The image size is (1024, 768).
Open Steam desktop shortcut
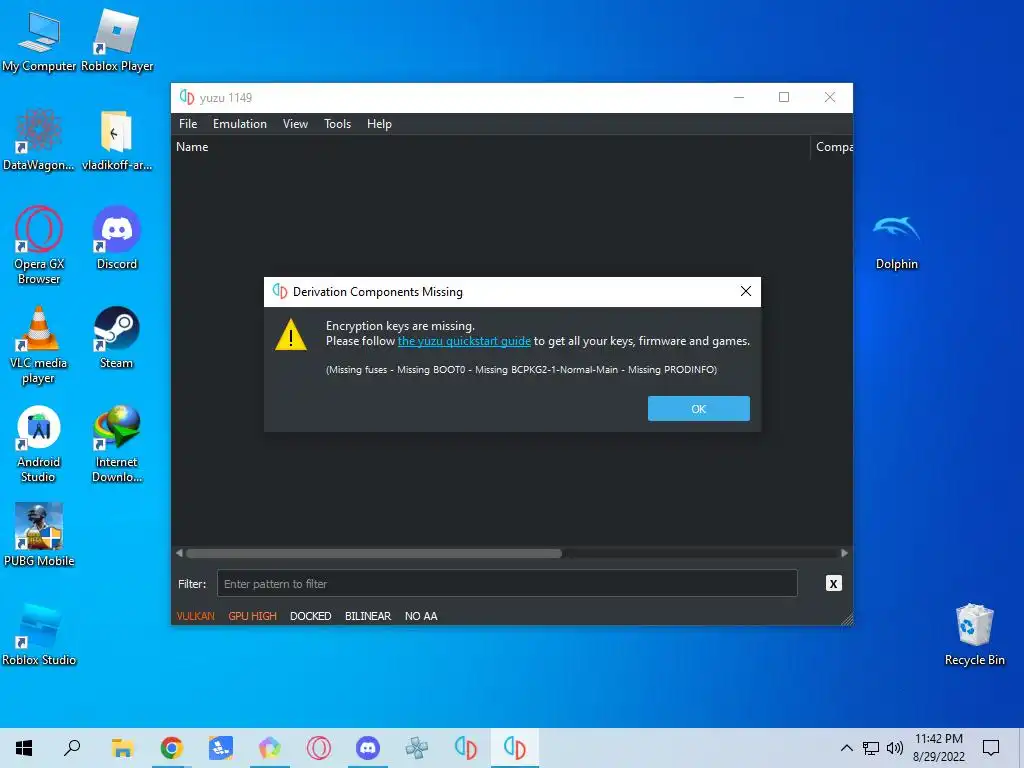[117, 338]
